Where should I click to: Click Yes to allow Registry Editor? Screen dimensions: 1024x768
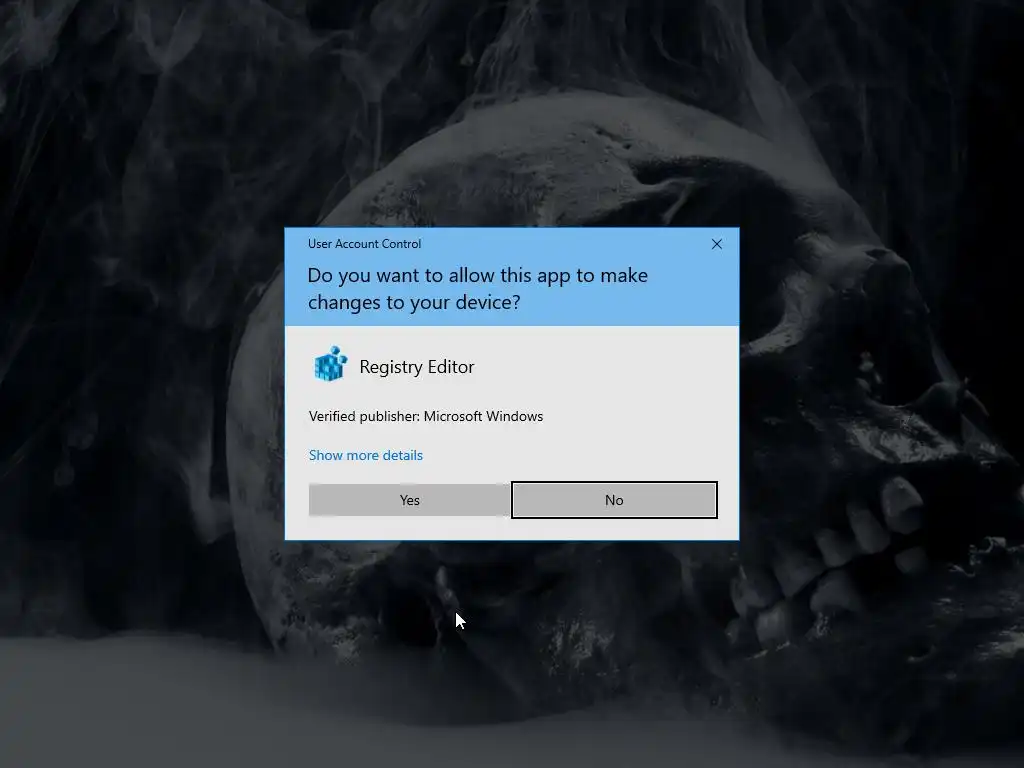click(x=409, y=500)
